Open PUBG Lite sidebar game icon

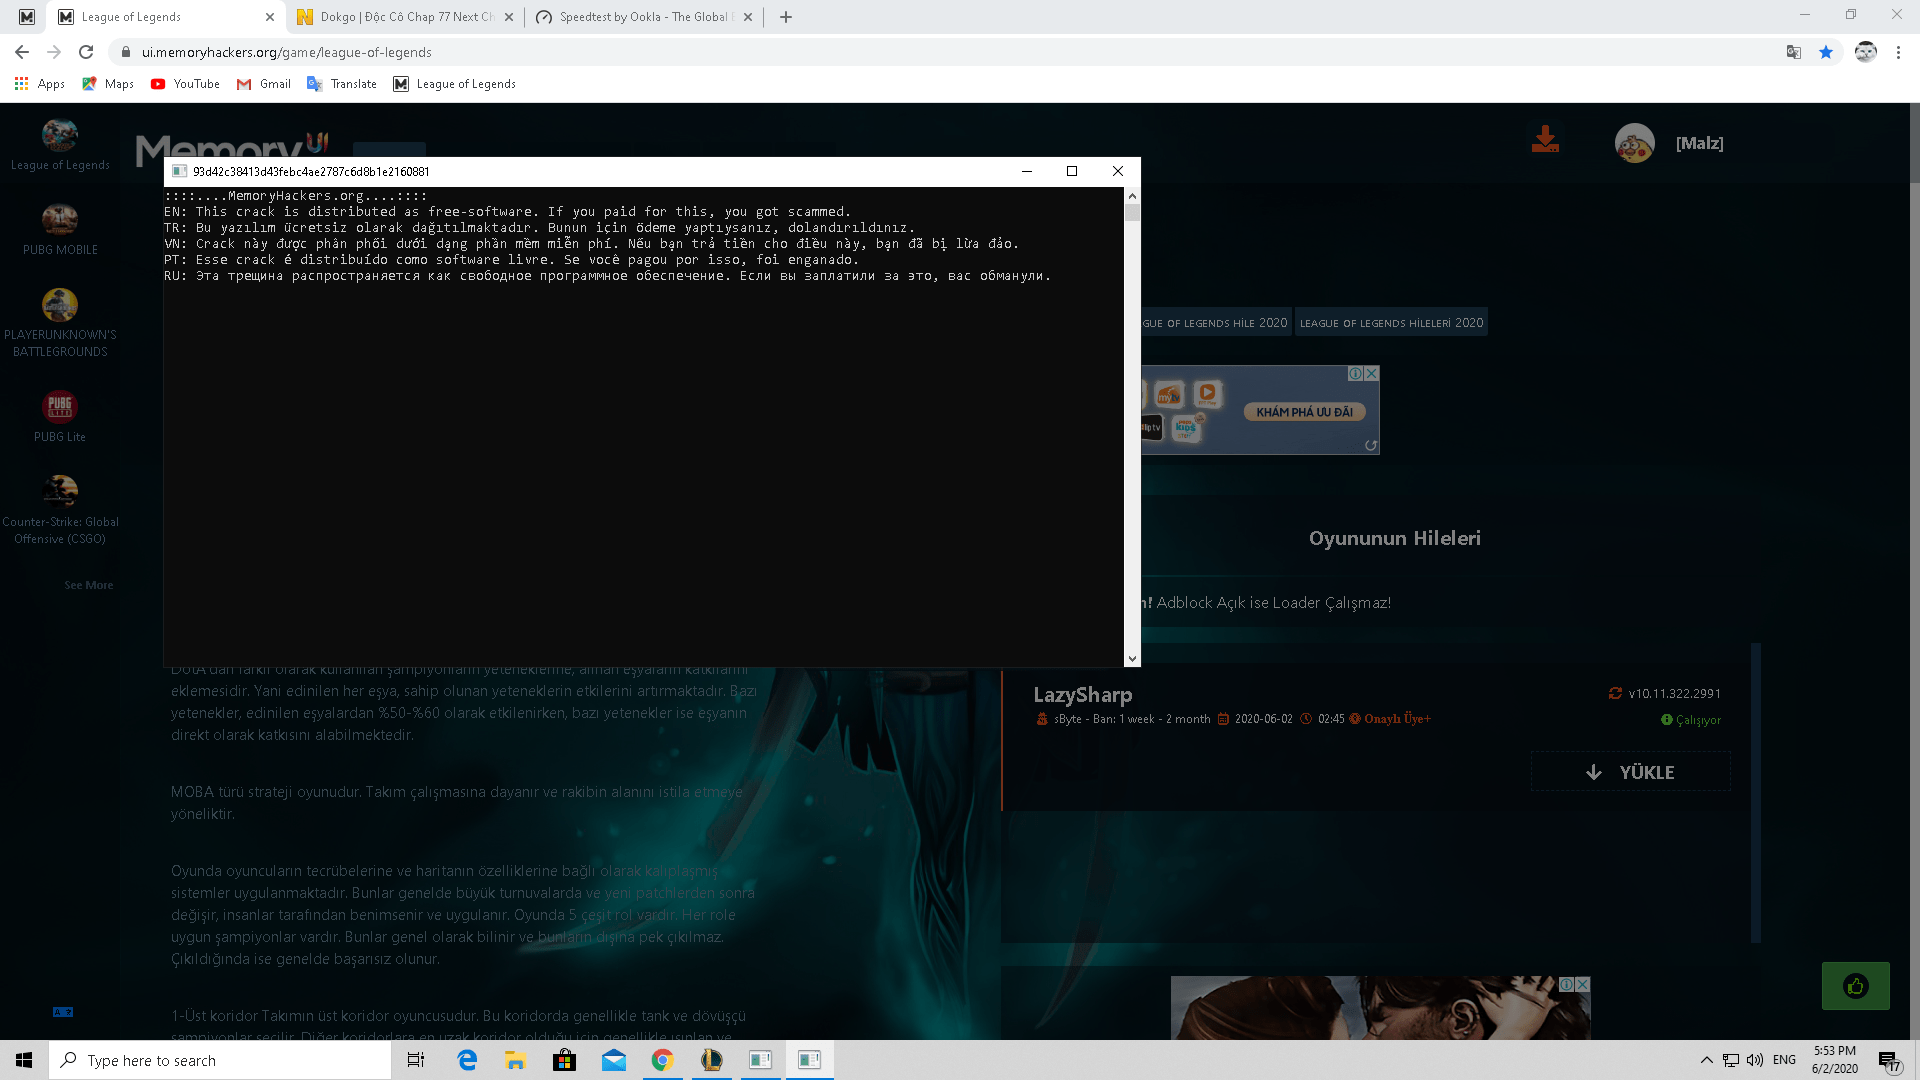click(60, 407)
